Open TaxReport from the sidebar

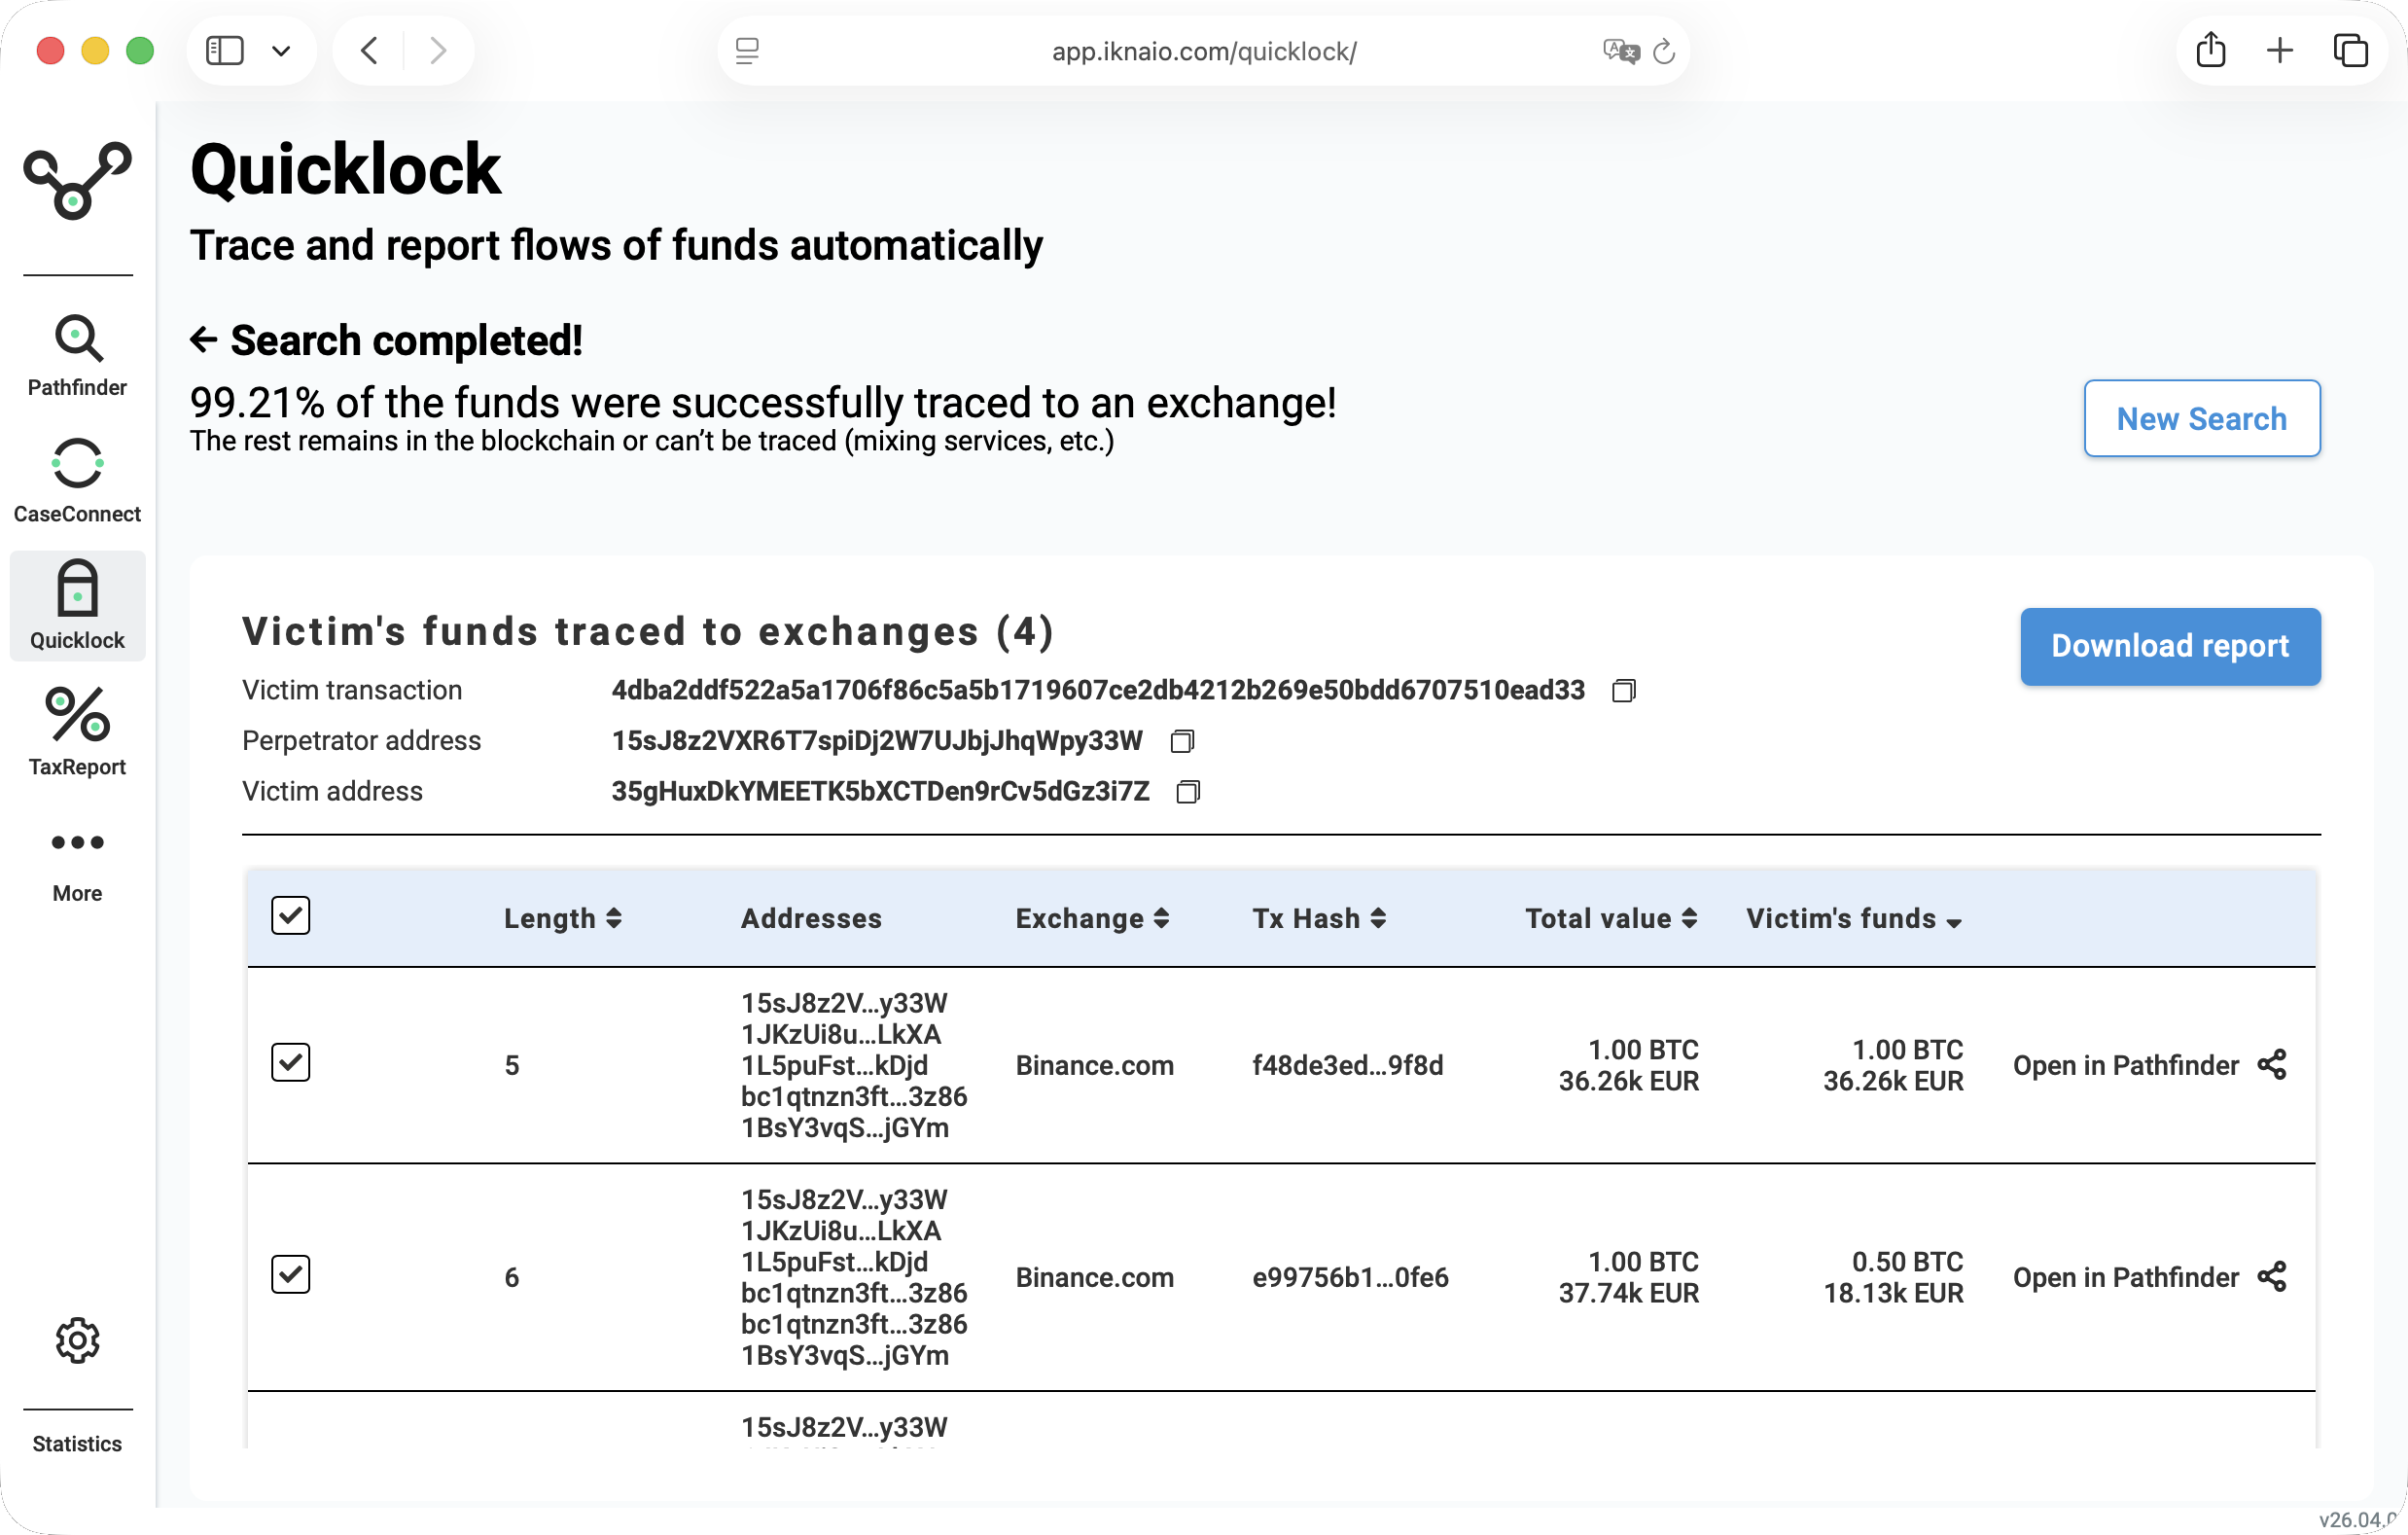coord(77,732)
